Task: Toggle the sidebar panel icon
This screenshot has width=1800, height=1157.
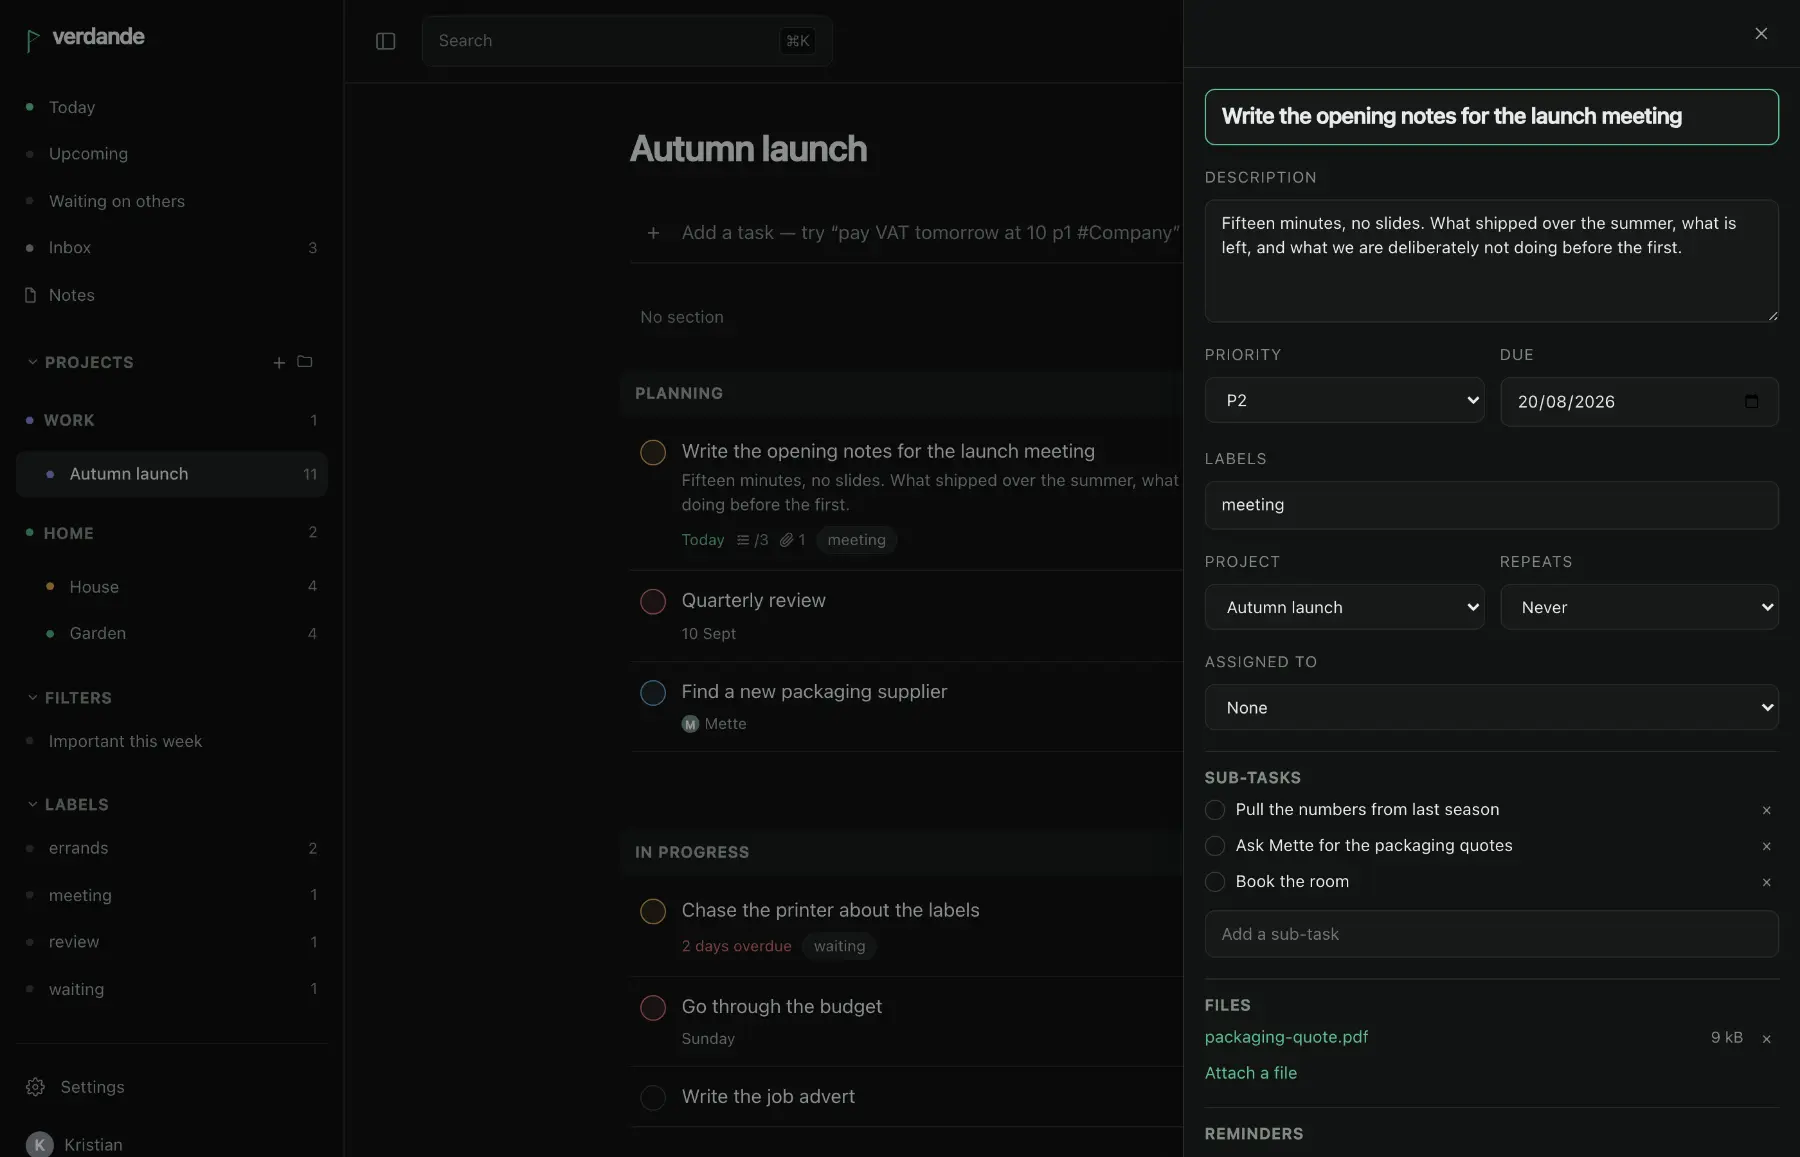Action: (385, 41)
